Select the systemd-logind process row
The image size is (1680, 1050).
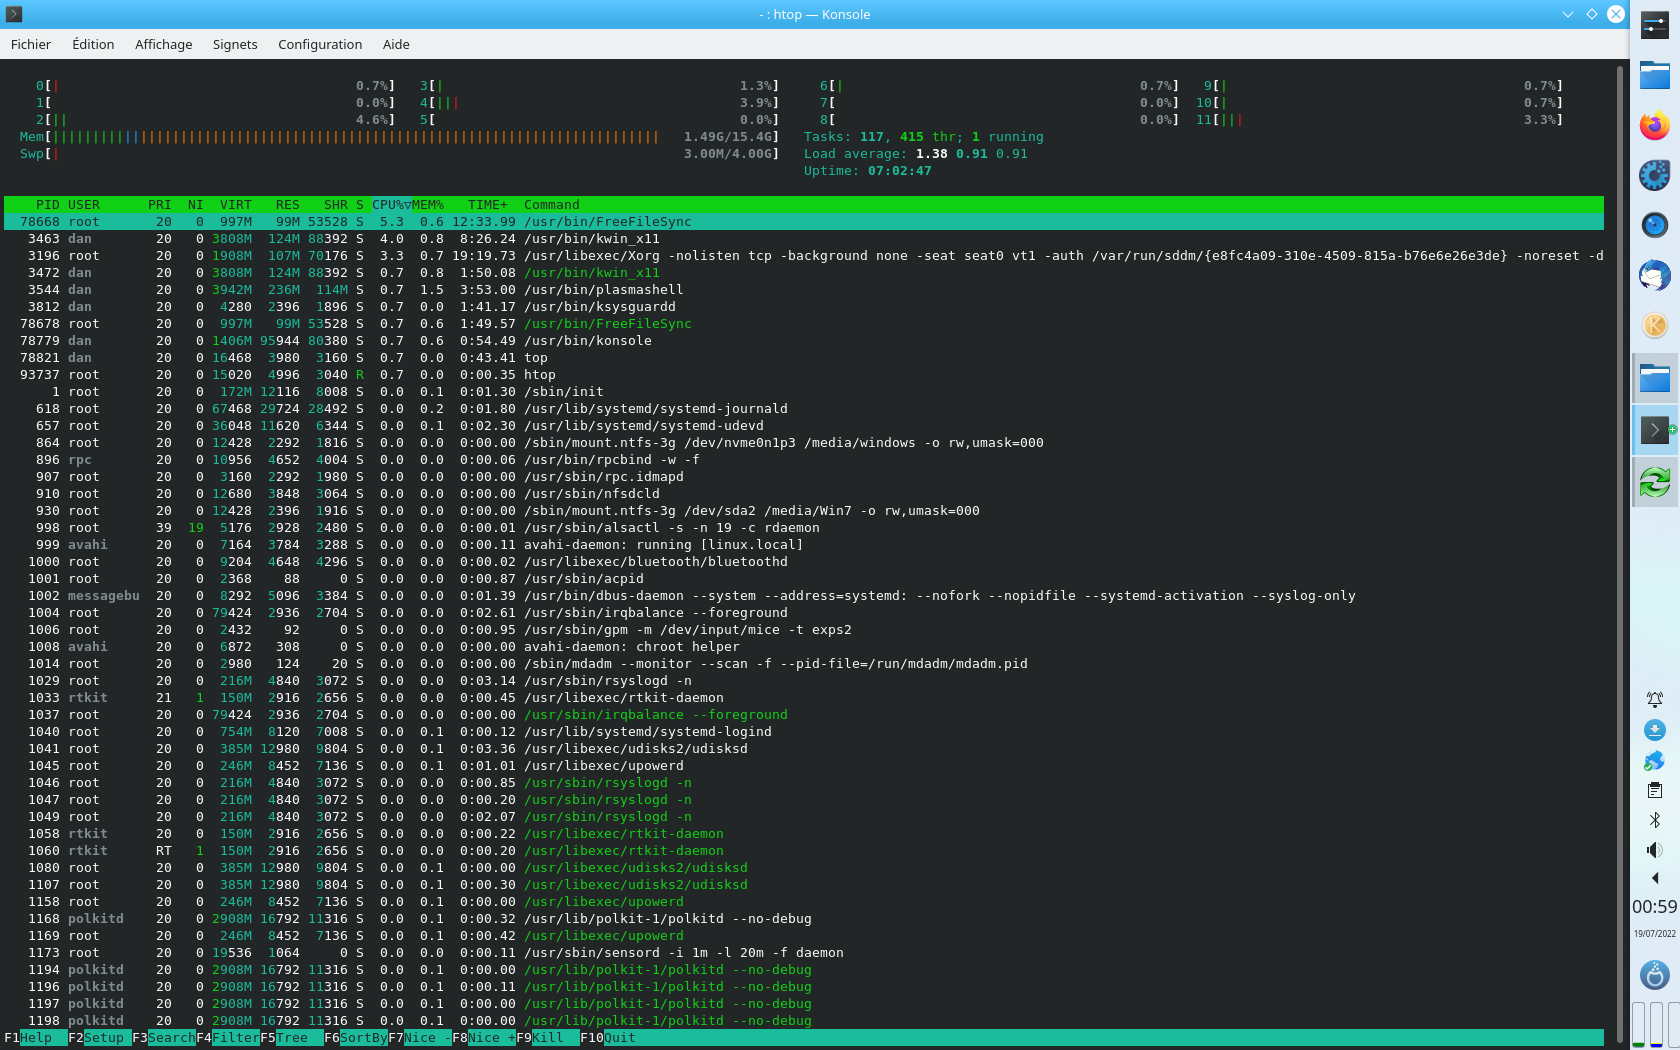[804, 732]
